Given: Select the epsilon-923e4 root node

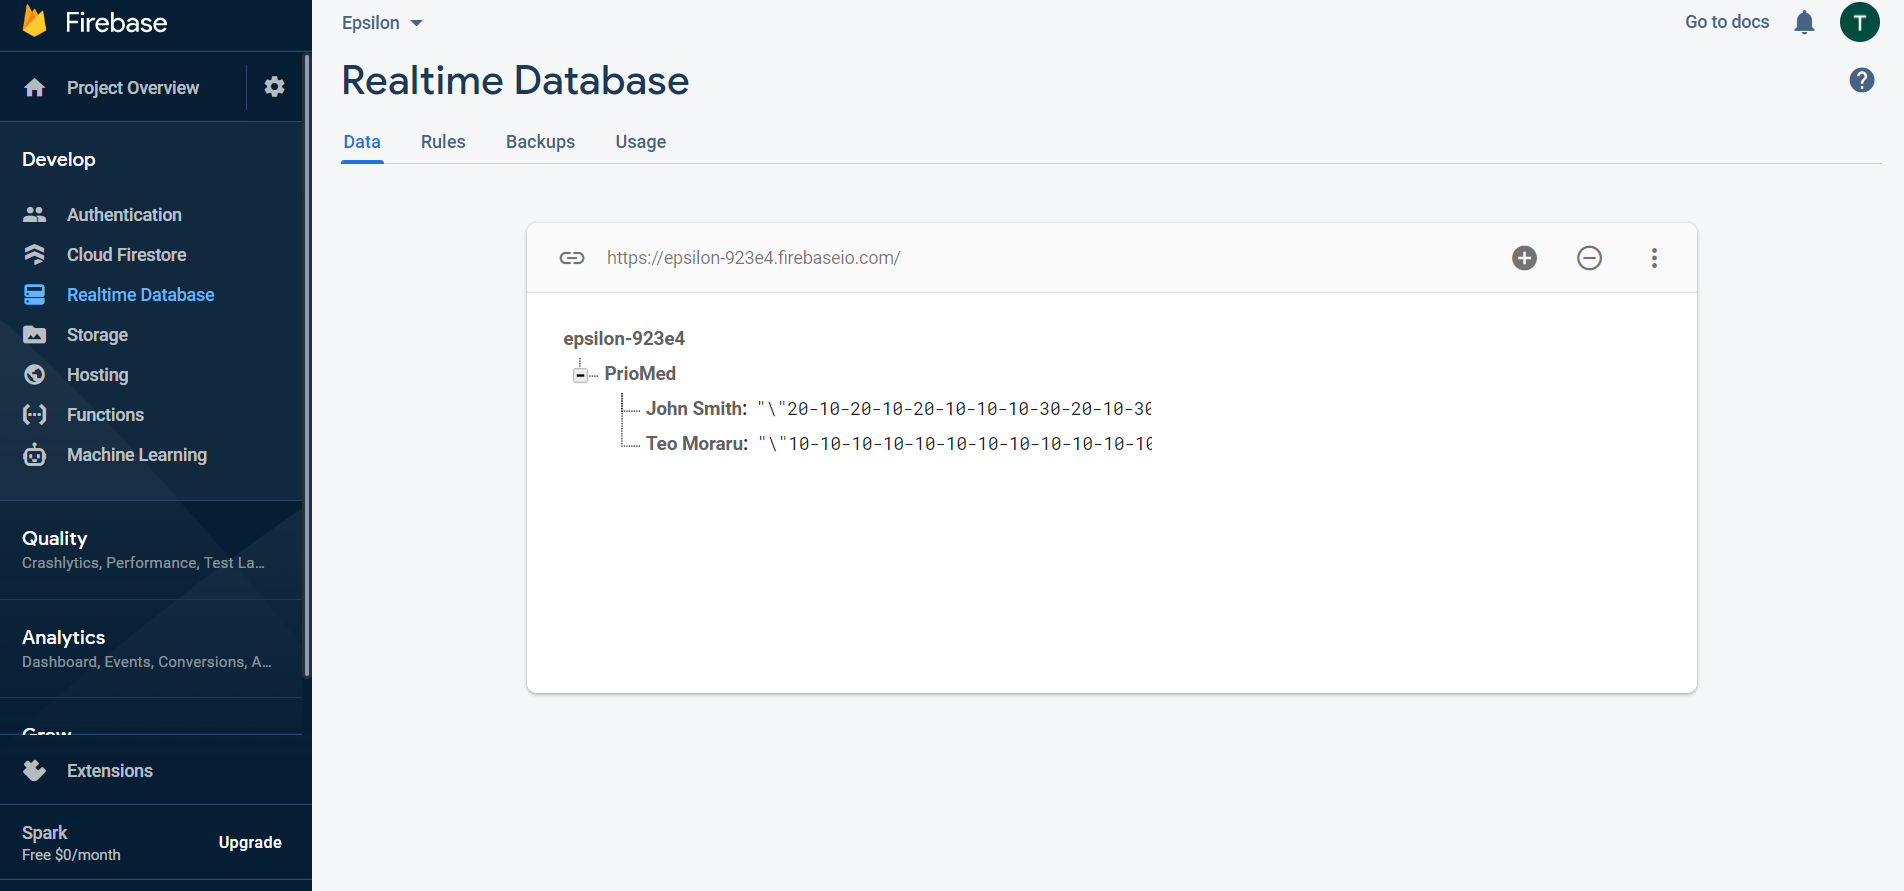Looking at the screenshot, I should [x=624, y=338].
